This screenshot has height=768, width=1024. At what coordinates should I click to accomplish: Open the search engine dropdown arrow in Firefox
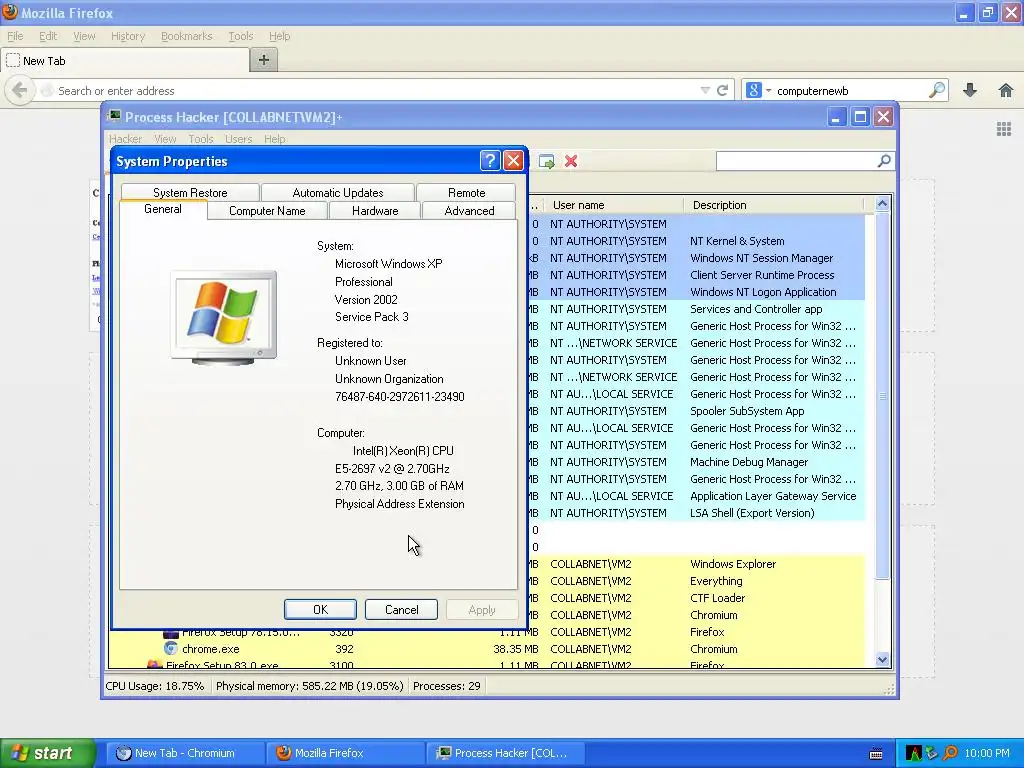pos(769,90)
